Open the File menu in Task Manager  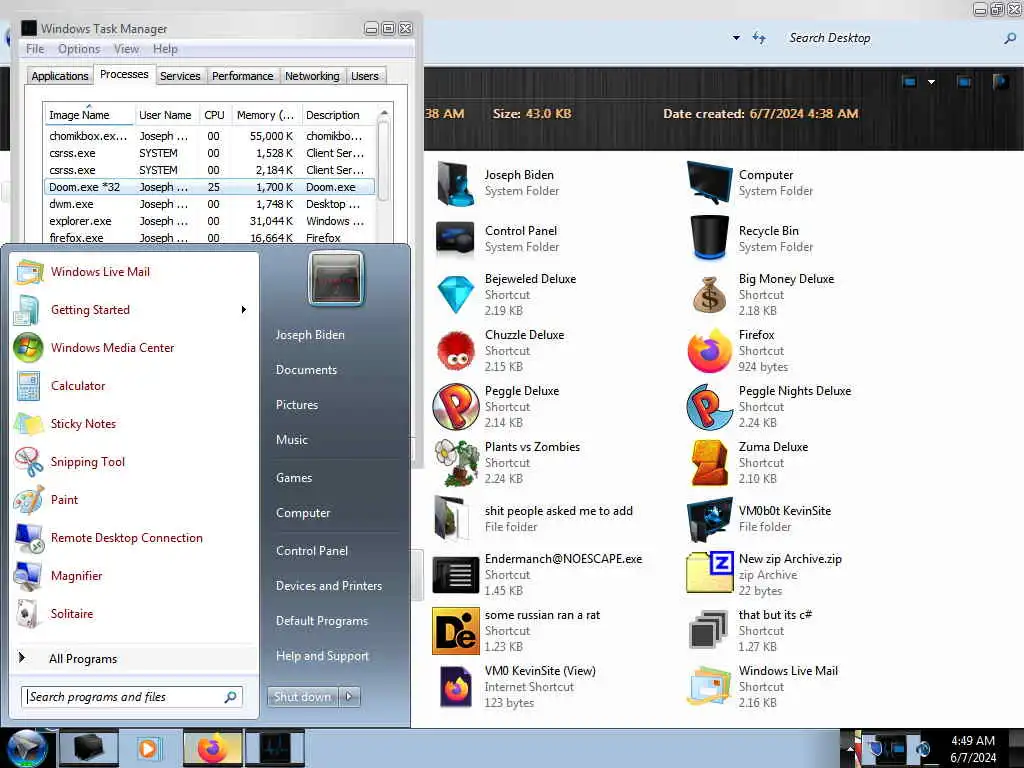click(35, 49)
